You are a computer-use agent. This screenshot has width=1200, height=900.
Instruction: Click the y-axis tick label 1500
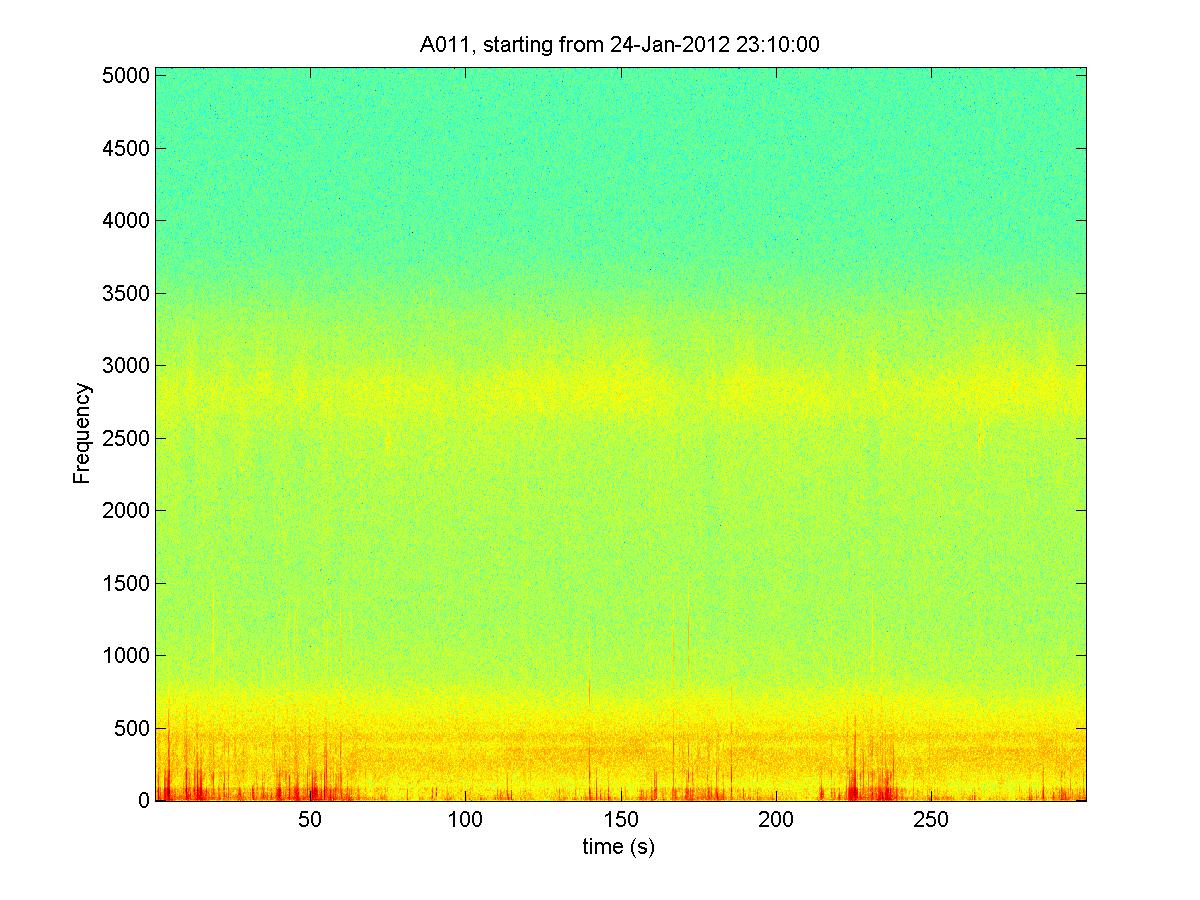tap(126, 584)
